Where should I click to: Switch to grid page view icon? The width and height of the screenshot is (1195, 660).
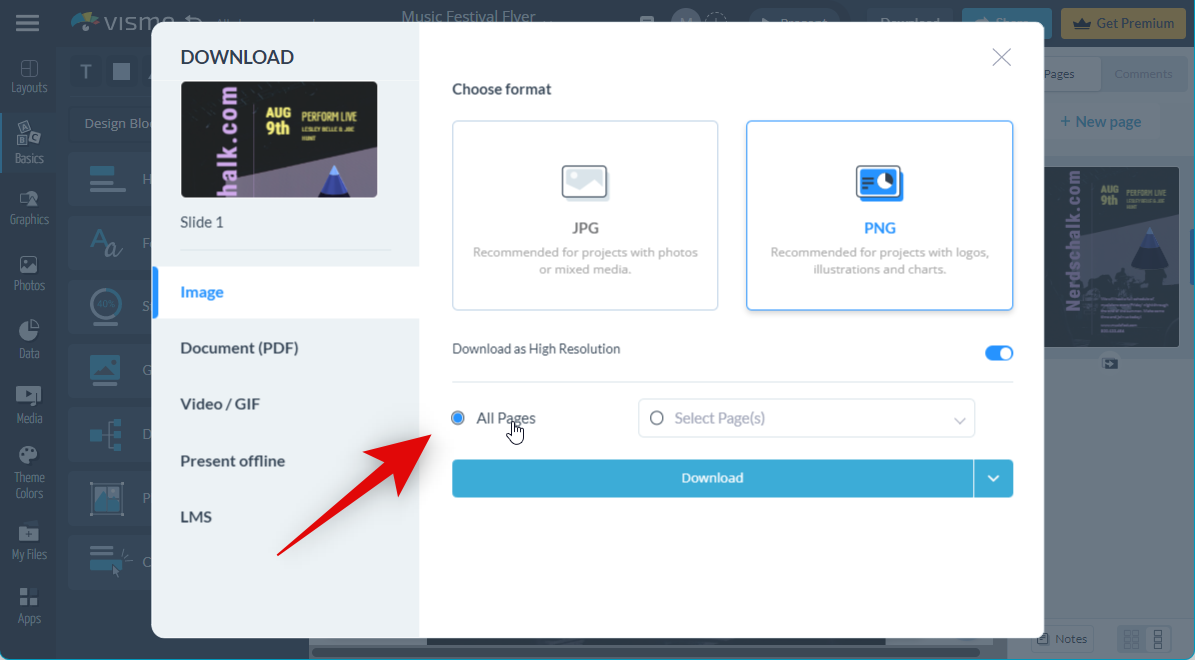point(1131,639)
